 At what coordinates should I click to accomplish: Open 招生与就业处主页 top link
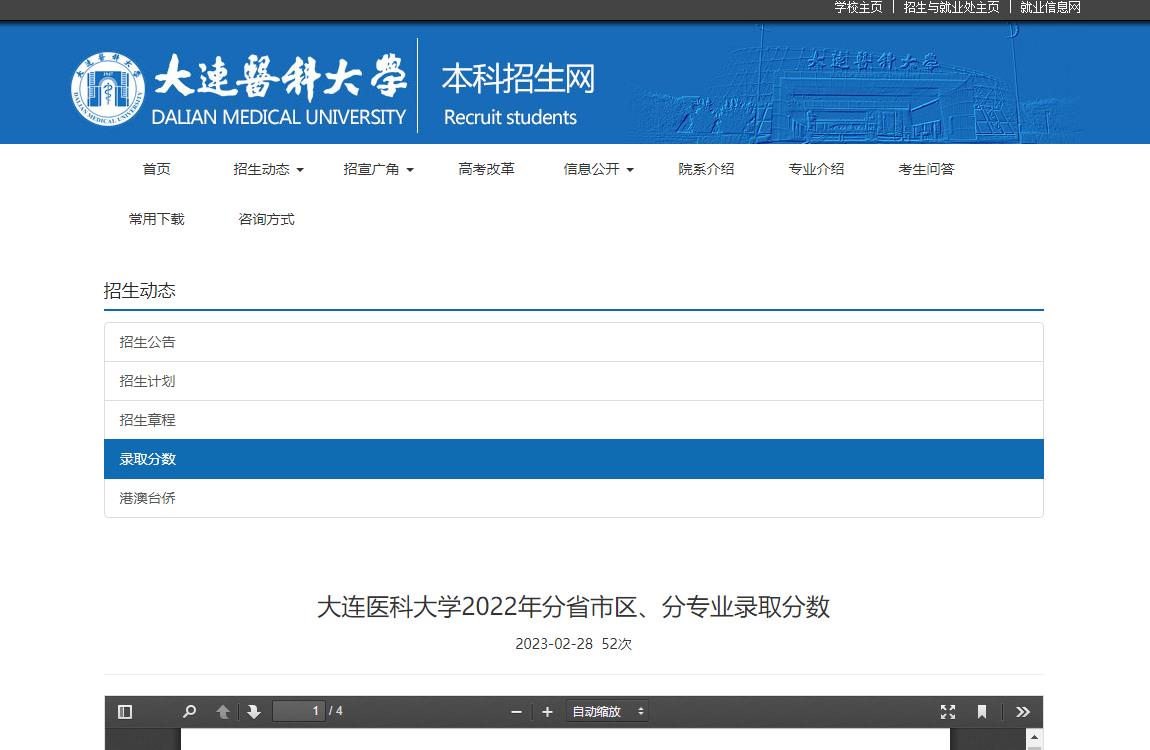(951, 7)
